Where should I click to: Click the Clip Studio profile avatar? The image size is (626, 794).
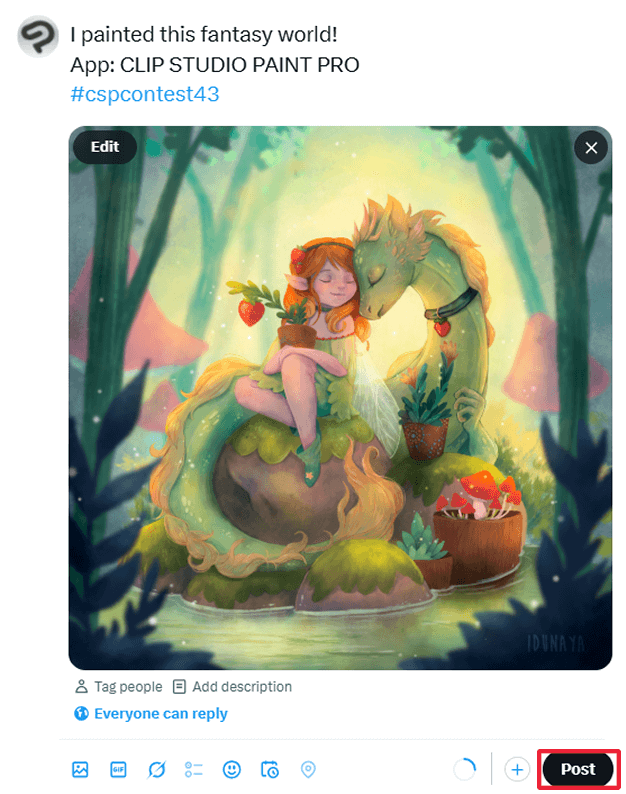tap(38, 38)
